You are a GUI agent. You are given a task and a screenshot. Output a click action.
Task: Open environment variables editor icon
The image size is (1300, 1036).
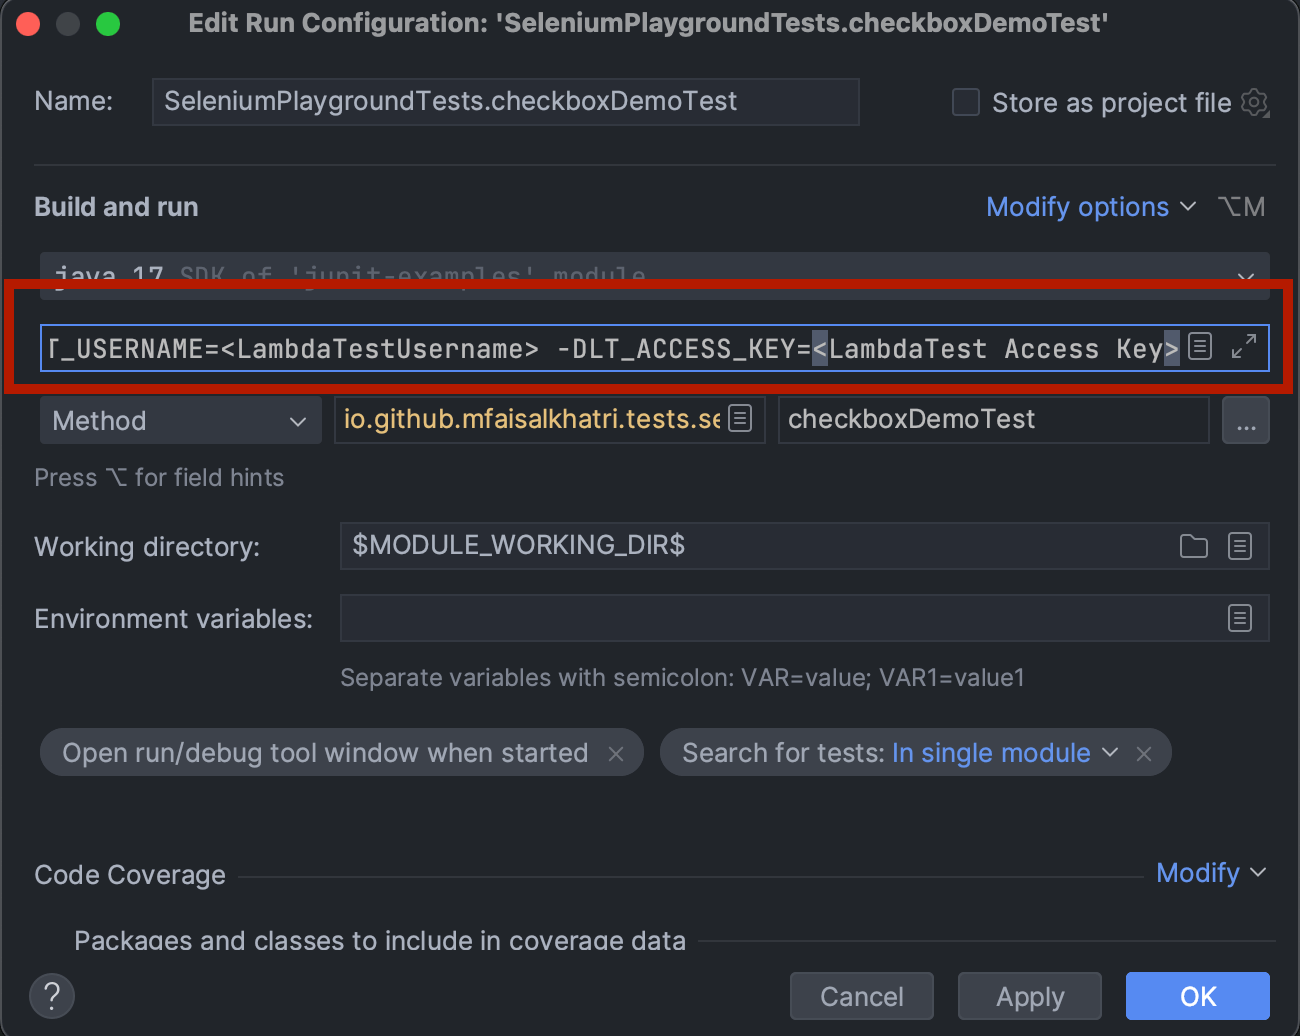[x=1240, y=618]
